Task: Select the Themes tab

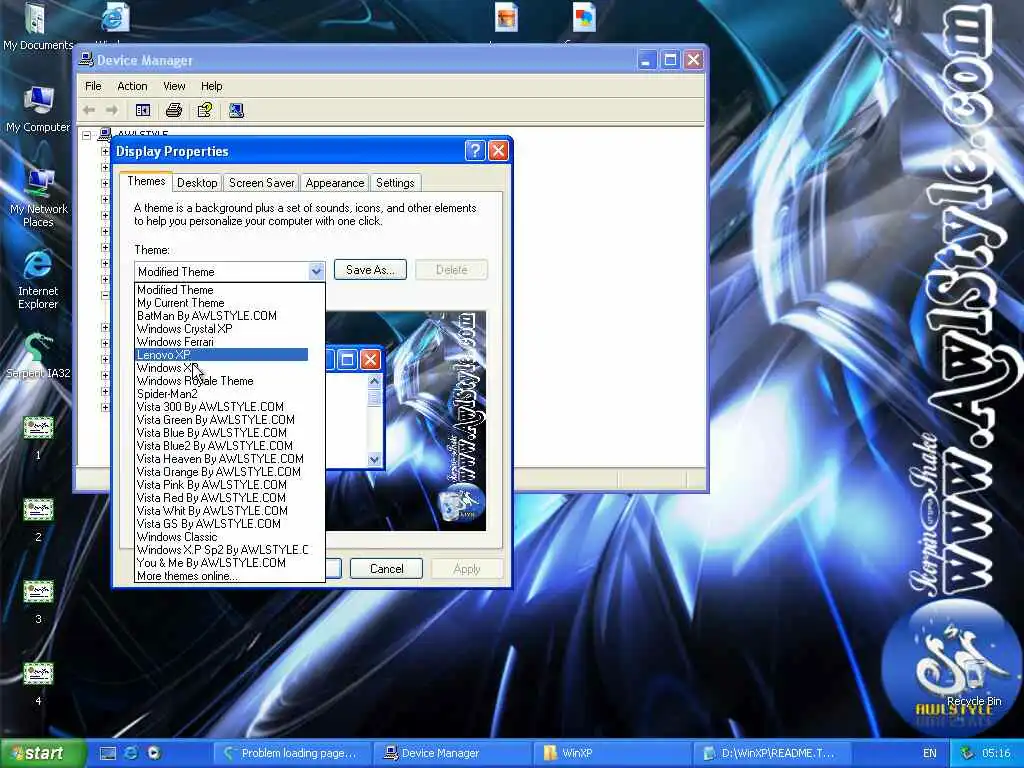Action: click(146, 181)
